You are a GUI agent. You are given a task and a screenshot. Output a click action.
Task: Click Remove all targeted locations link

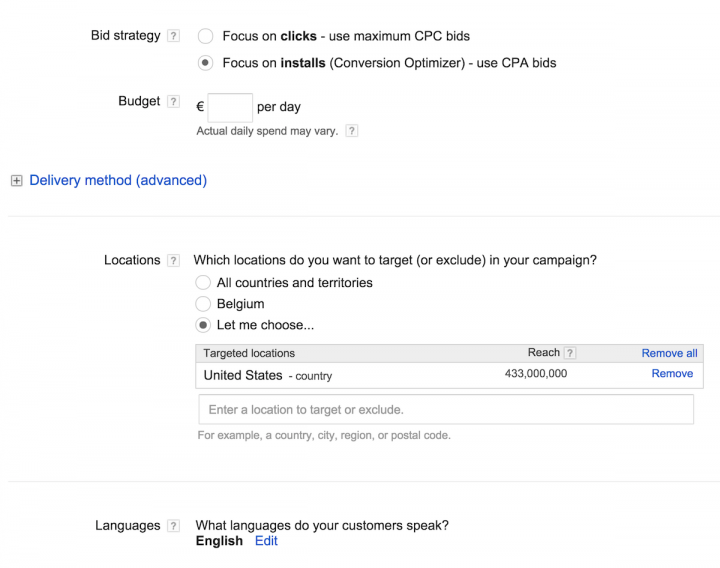tap(669, 353)
